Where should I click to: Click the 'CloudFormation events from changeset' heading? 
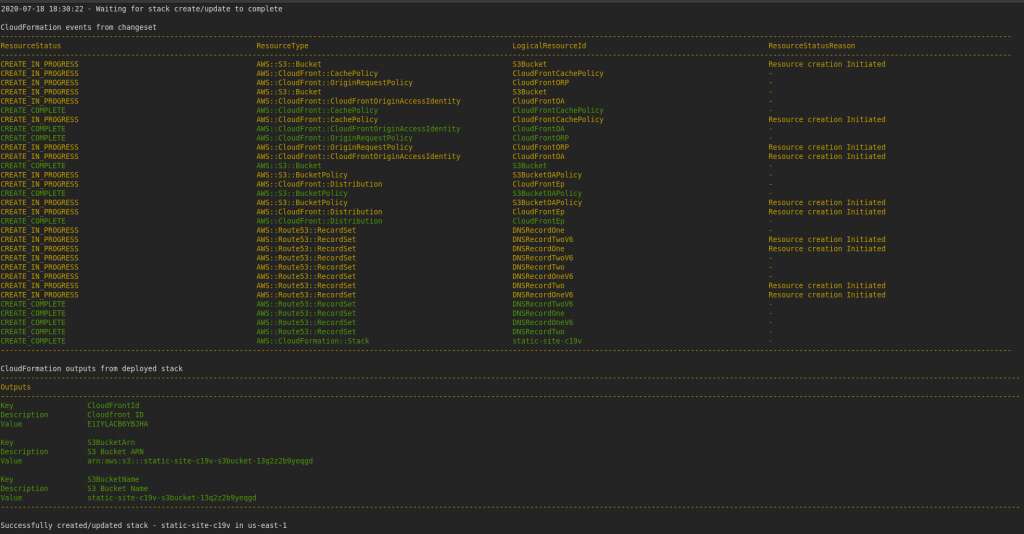78,27
